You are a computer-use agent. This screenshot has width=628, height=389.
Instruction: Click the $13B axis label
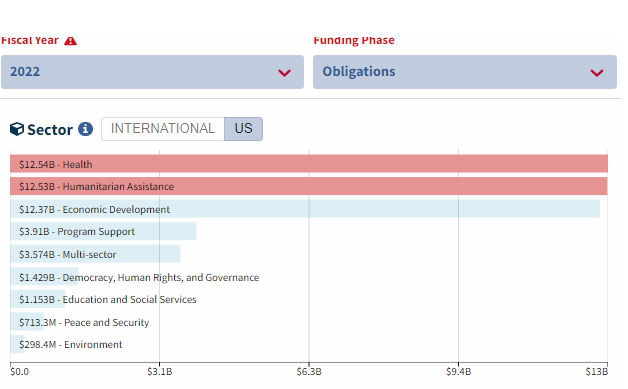597,372
